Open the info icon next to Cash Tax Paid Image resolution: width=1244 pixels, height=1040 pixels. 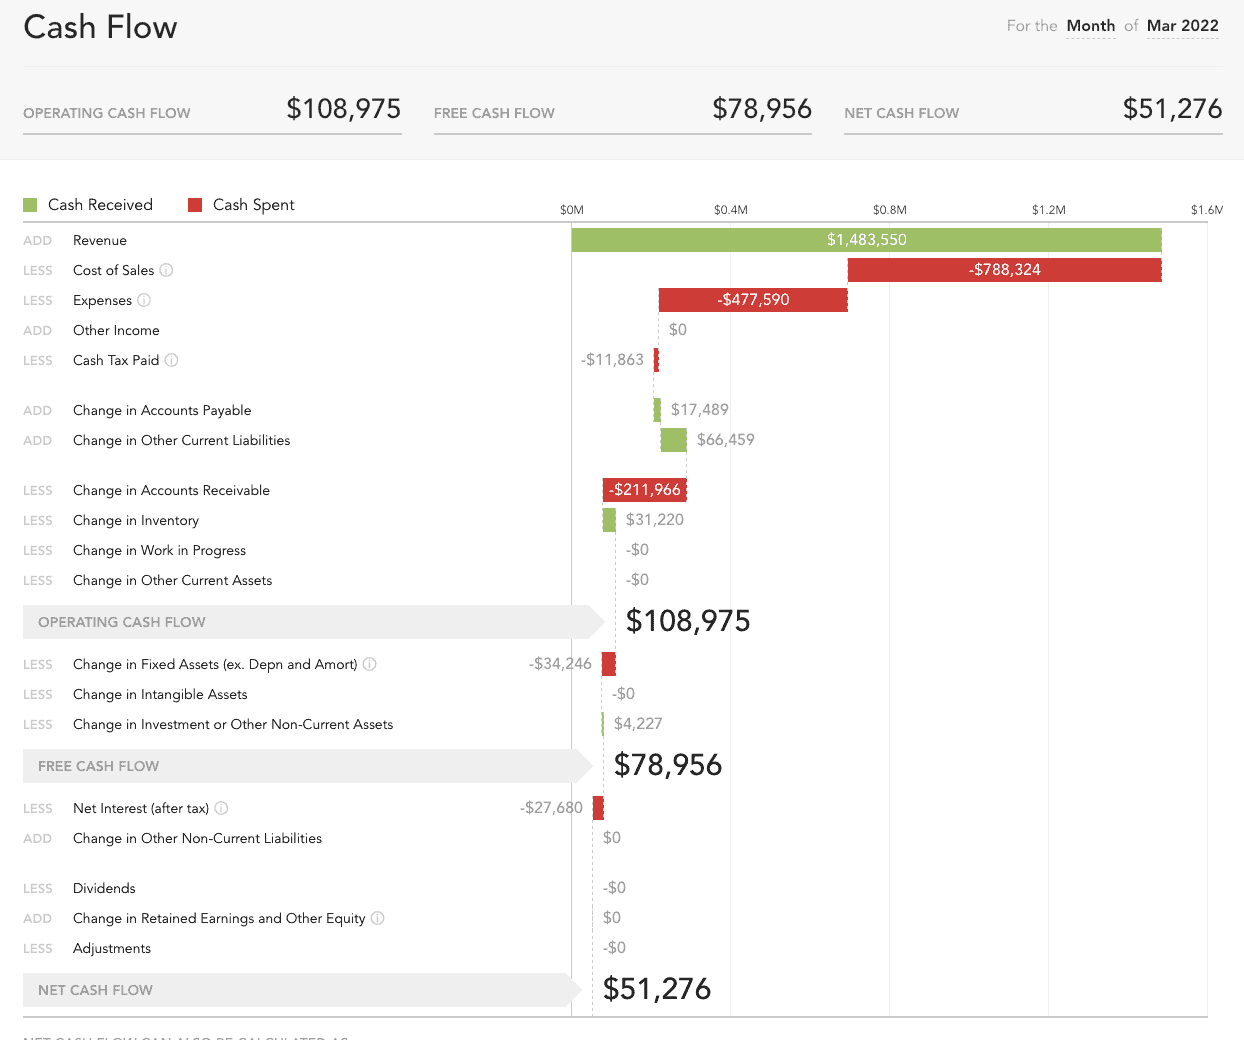(x=172, y=360)
